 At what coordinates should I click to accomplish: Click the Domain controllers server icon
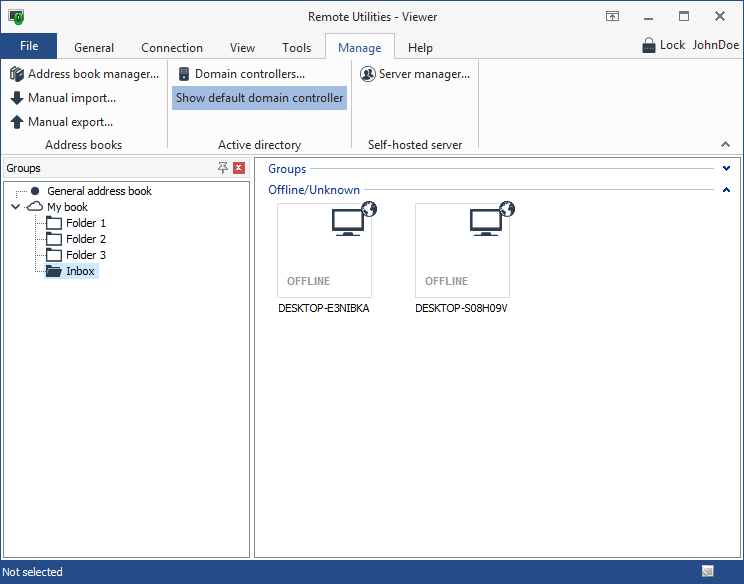pos(184,74)
